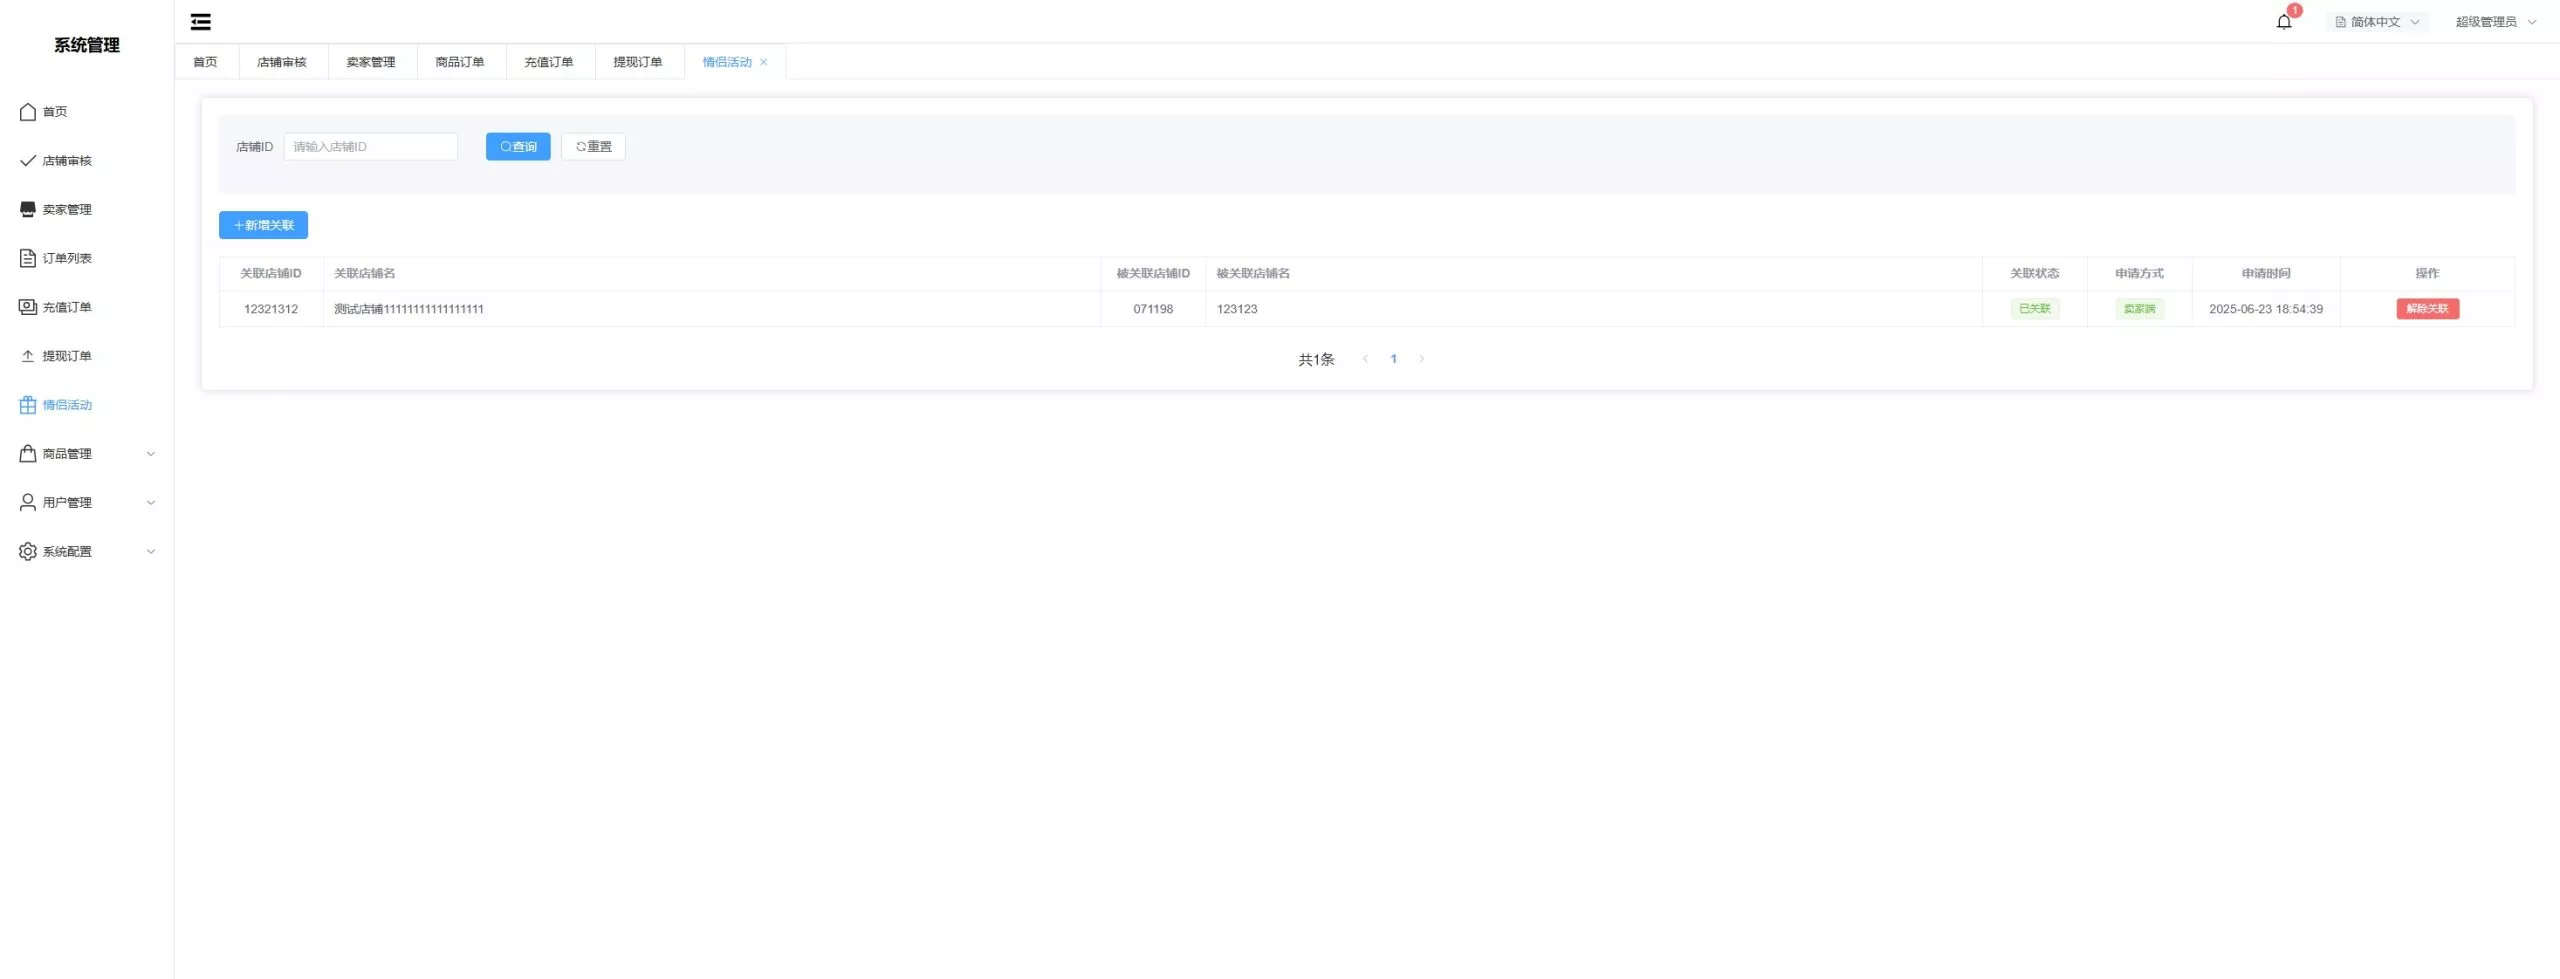Select the 卖家管理 store icon in sidebar
Viewport: 2560px width, 979px height.
(28, 210)
